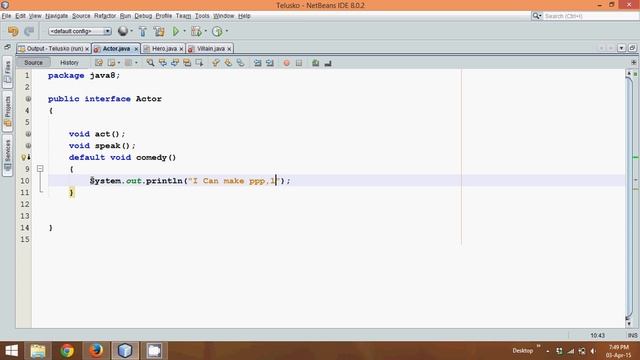Run the project with the green play icon

coord(176,31)
